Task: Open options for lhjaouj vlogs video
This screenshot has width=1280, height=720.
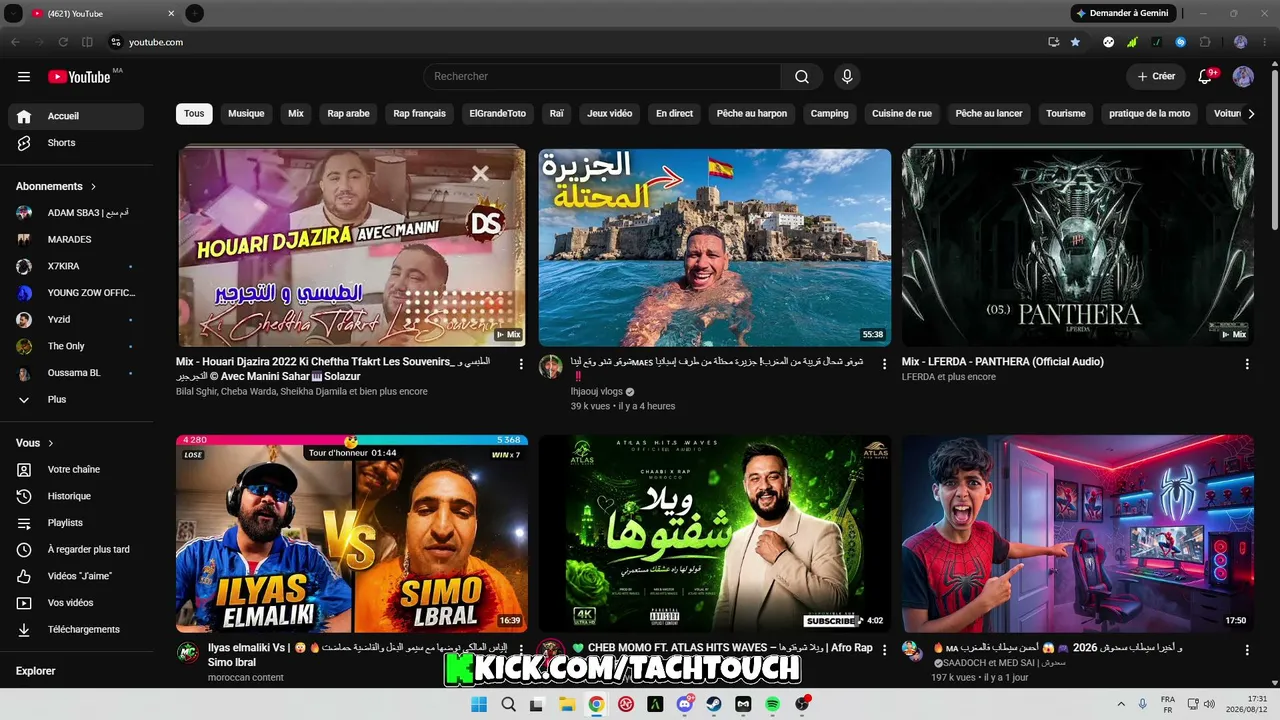Action: point(884,365)
